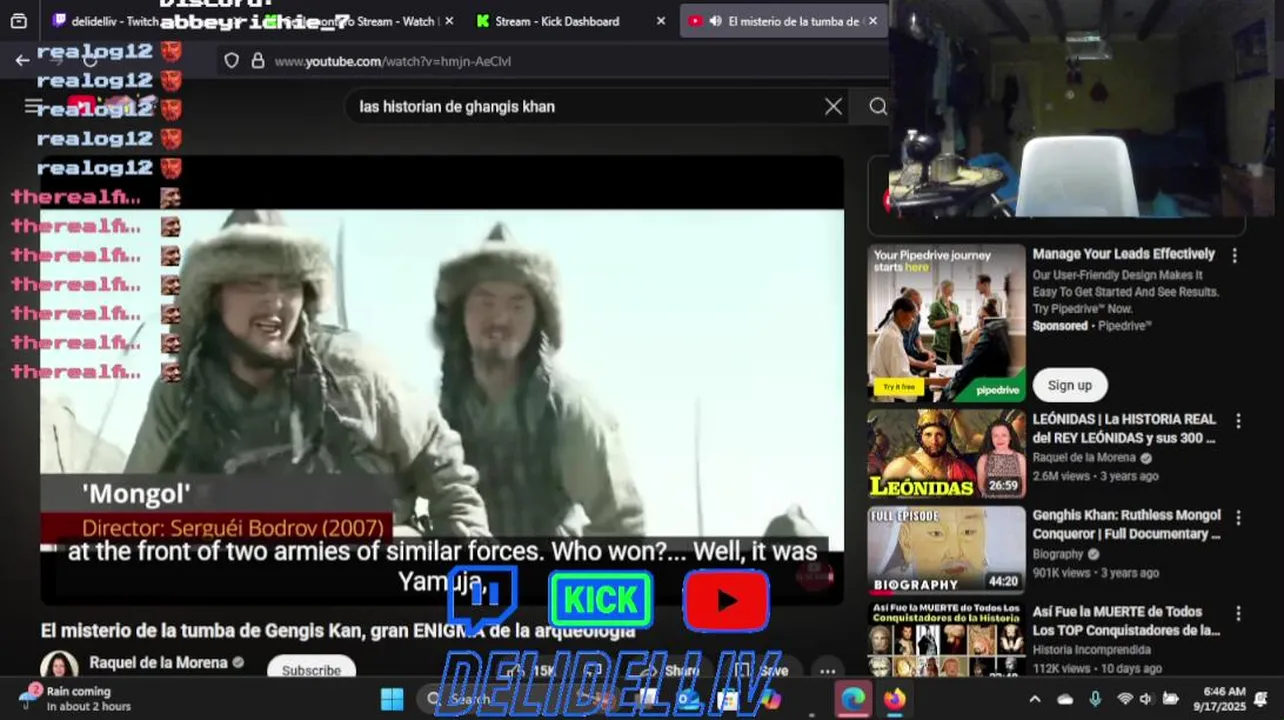Click the Mongol movie video player
Image resolution: width=1284 pixels, height=720 pixels.
coord(442,380)
